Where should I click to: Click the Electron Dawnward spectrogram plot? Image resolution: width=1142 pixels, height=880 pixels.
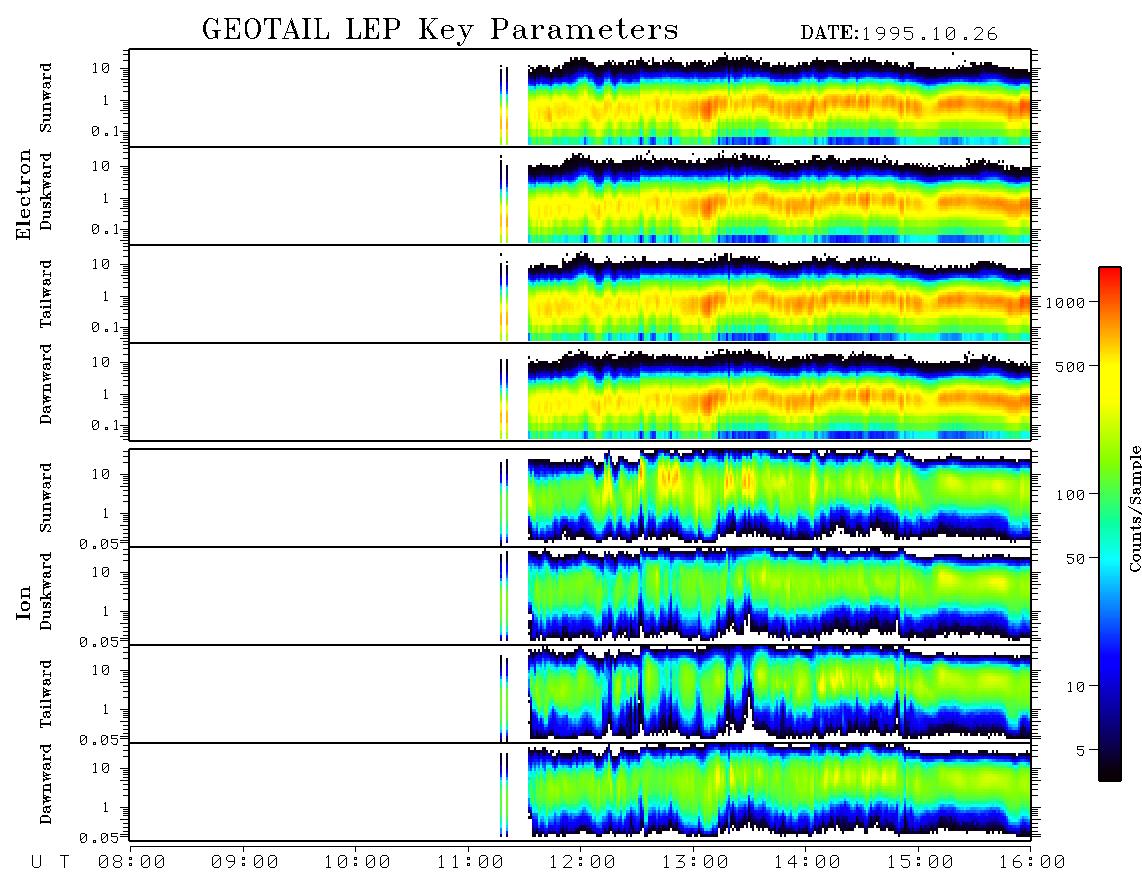click(580, 392)
